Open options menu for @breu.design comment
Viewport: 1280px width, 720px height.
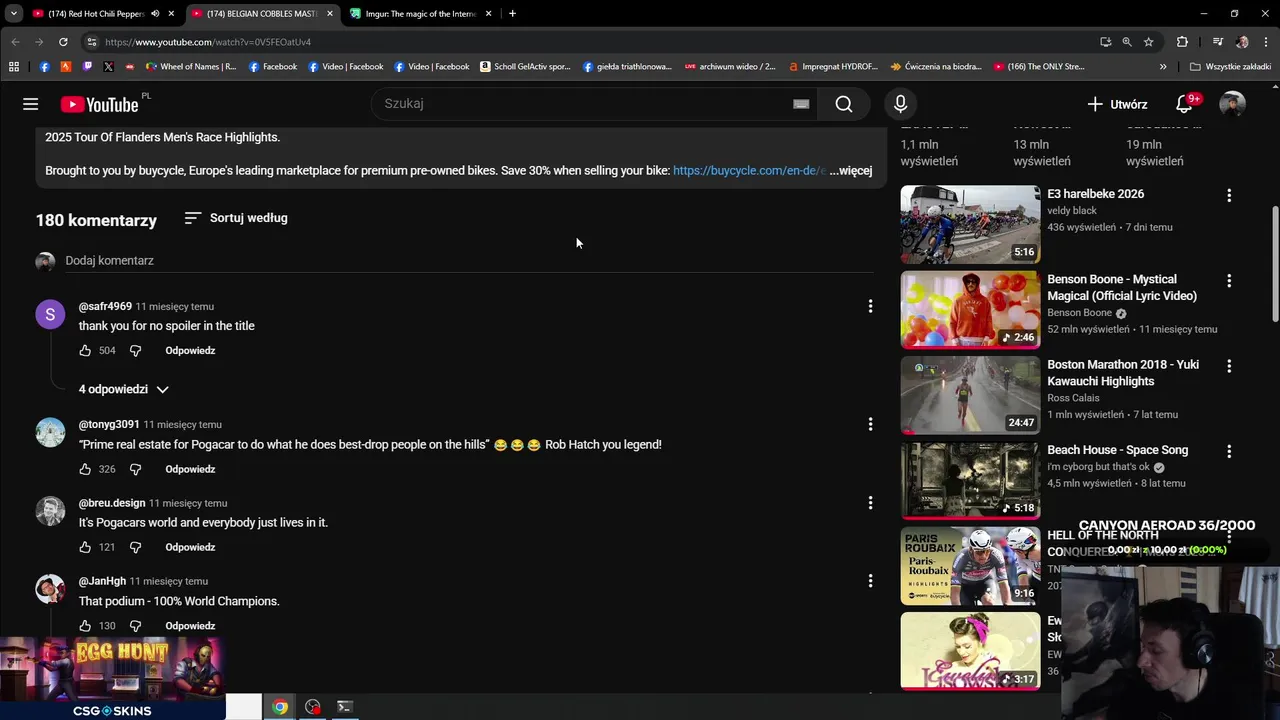click(x=870, y=503)
